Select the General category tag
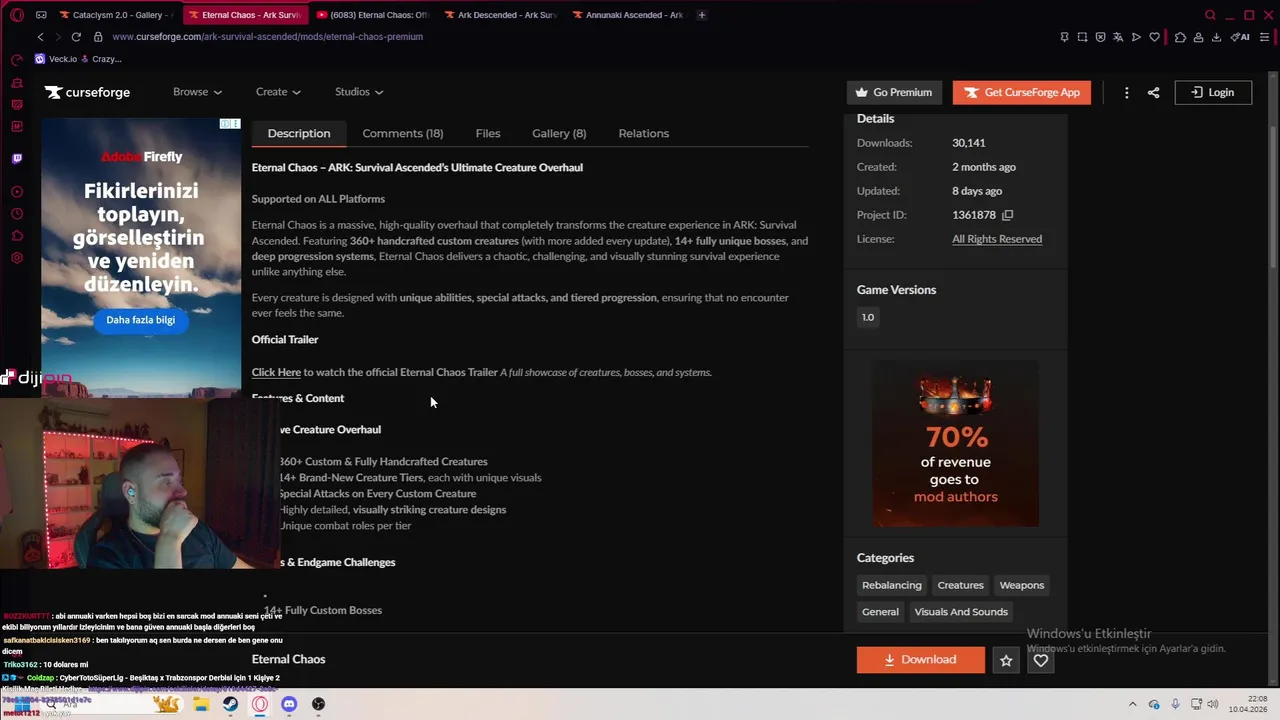This screenshot has height=720, width=1280. point(880,612)
